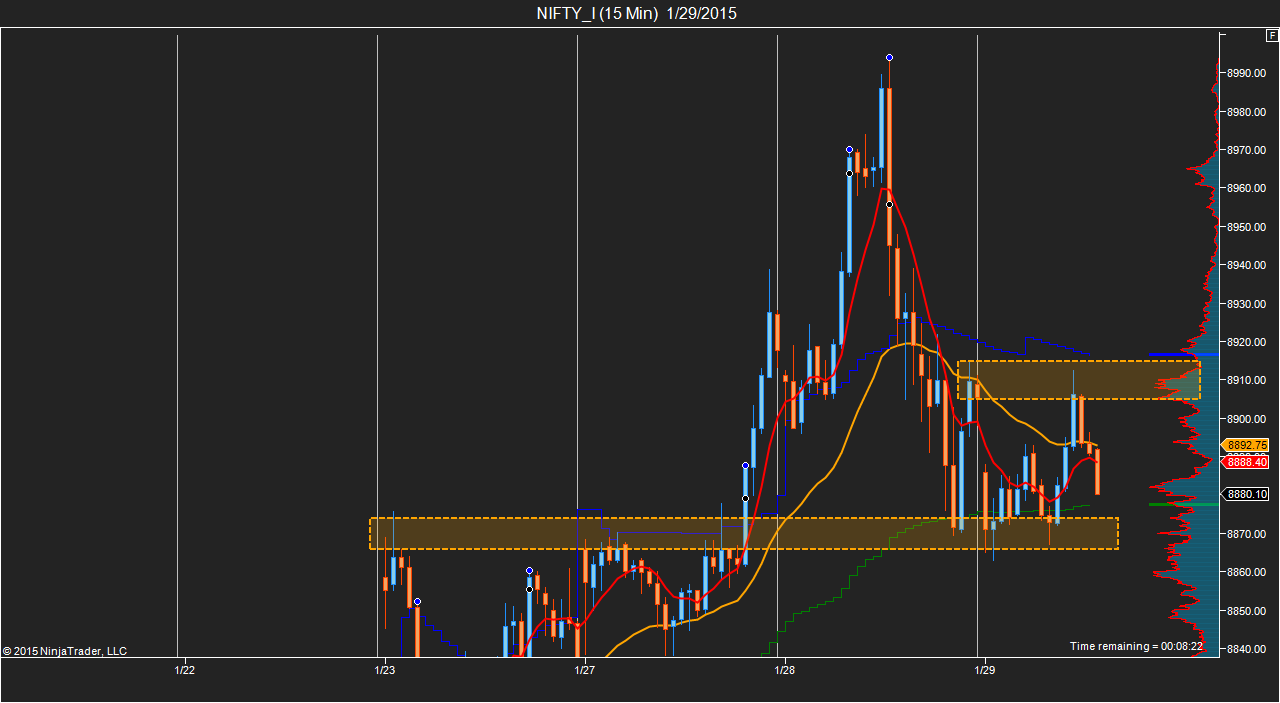The width and height of the screenshot is (1280, 703).
Task: Select the orange 8892.75 price marker
Action: pos(1245,445)
